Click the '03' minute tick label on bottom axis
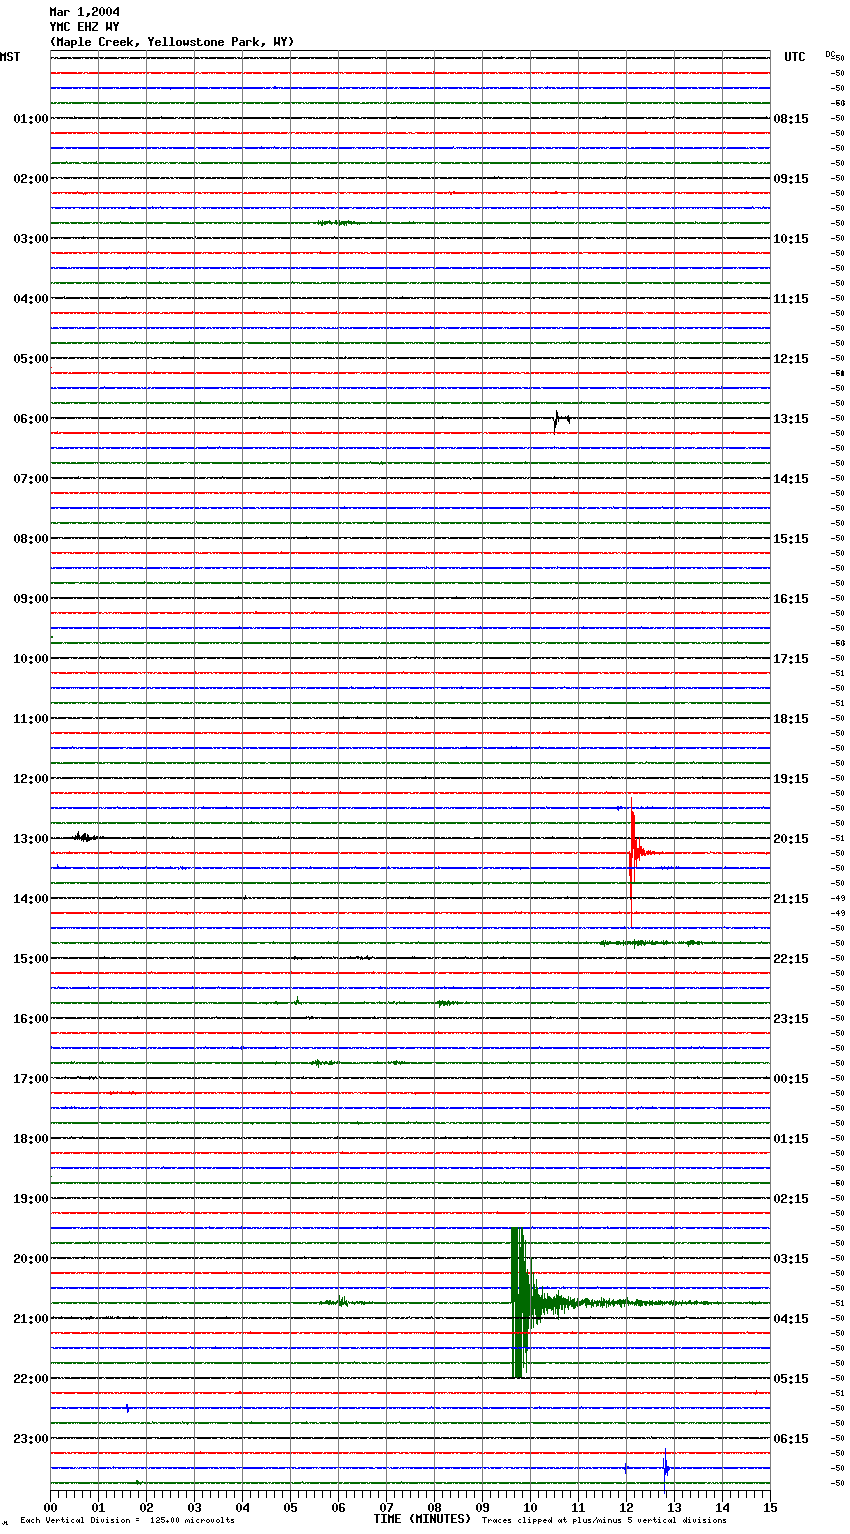Viewport: 850px width, 1534px height. (x=194, y=1507)
